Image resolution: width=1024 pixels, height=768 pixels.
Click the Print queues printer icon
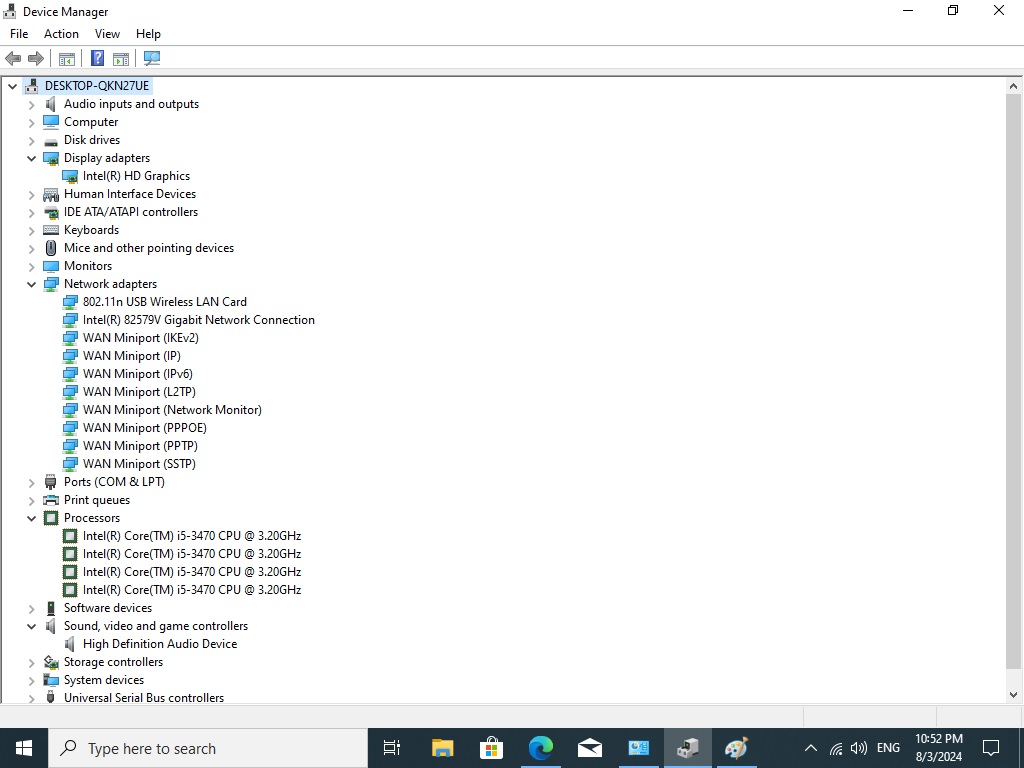[51, 500]
